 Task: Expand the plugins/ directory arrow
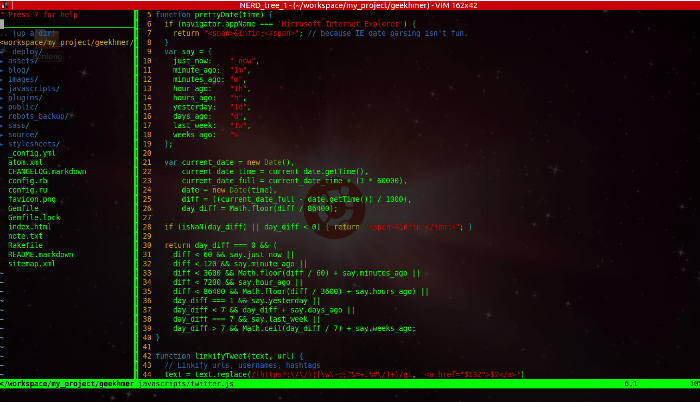pyautogui.click(x=2, y=98)
